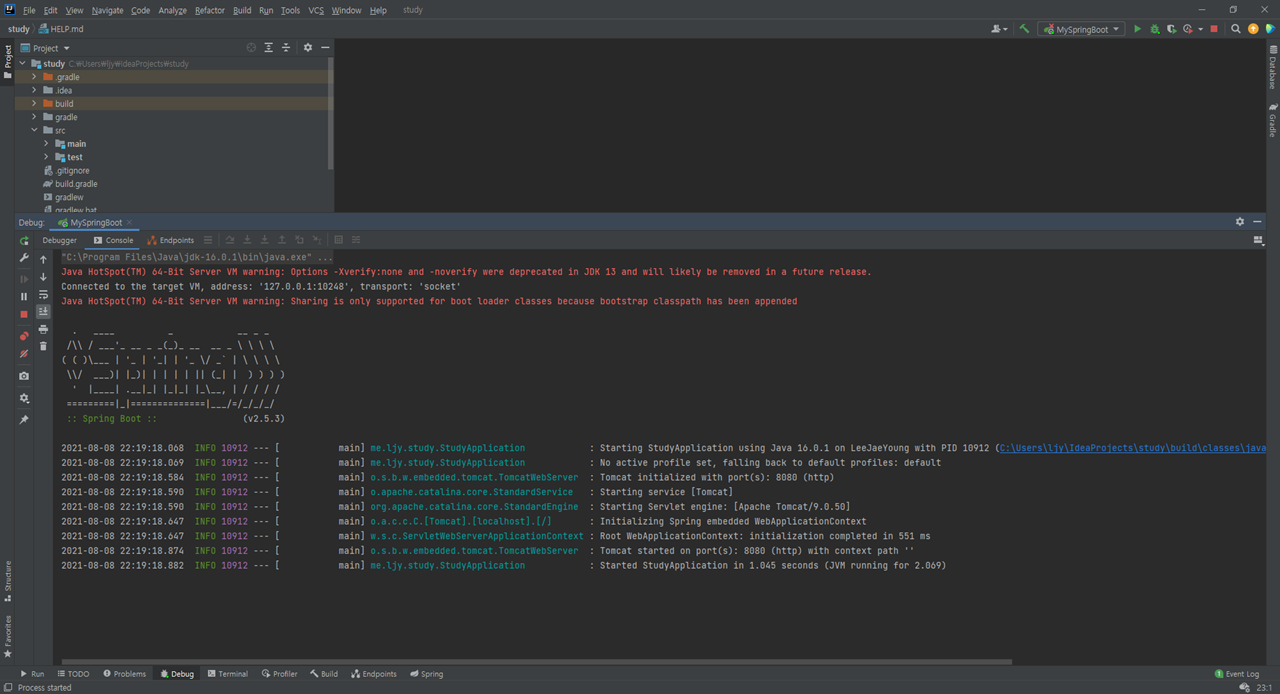
Task: Click the Step Over debug icon
Action: 229,240
